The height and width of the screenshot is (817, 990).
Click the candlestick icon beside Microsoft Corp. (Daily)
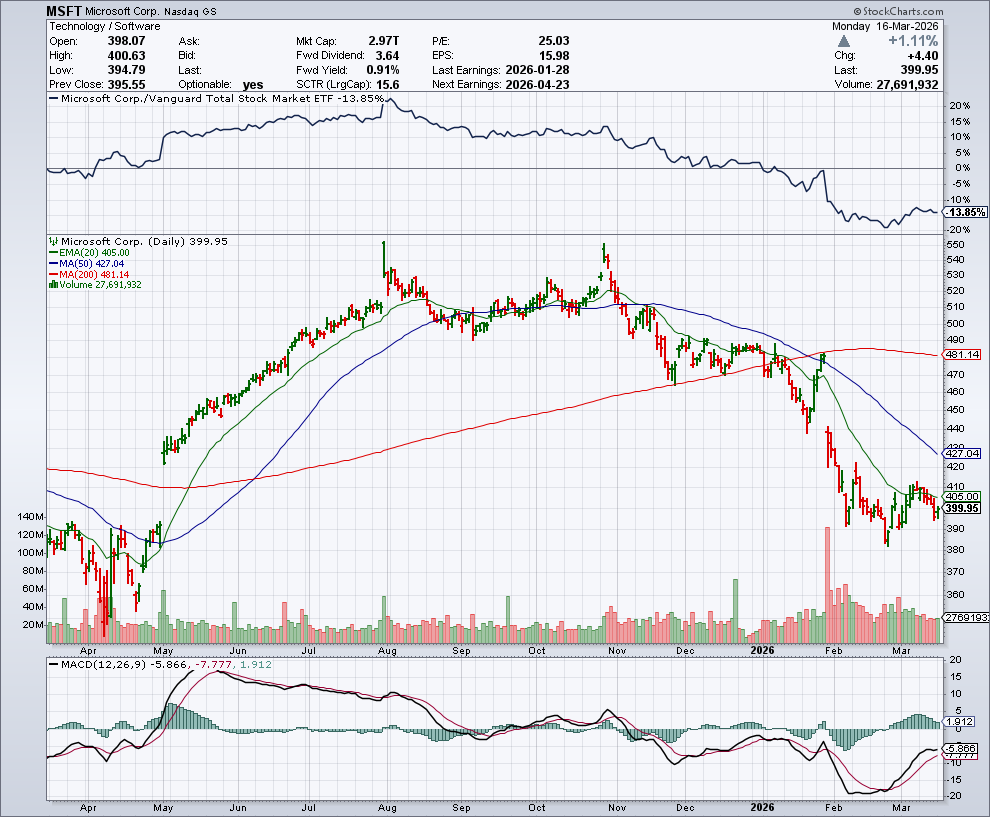click(x=54, y=241)
